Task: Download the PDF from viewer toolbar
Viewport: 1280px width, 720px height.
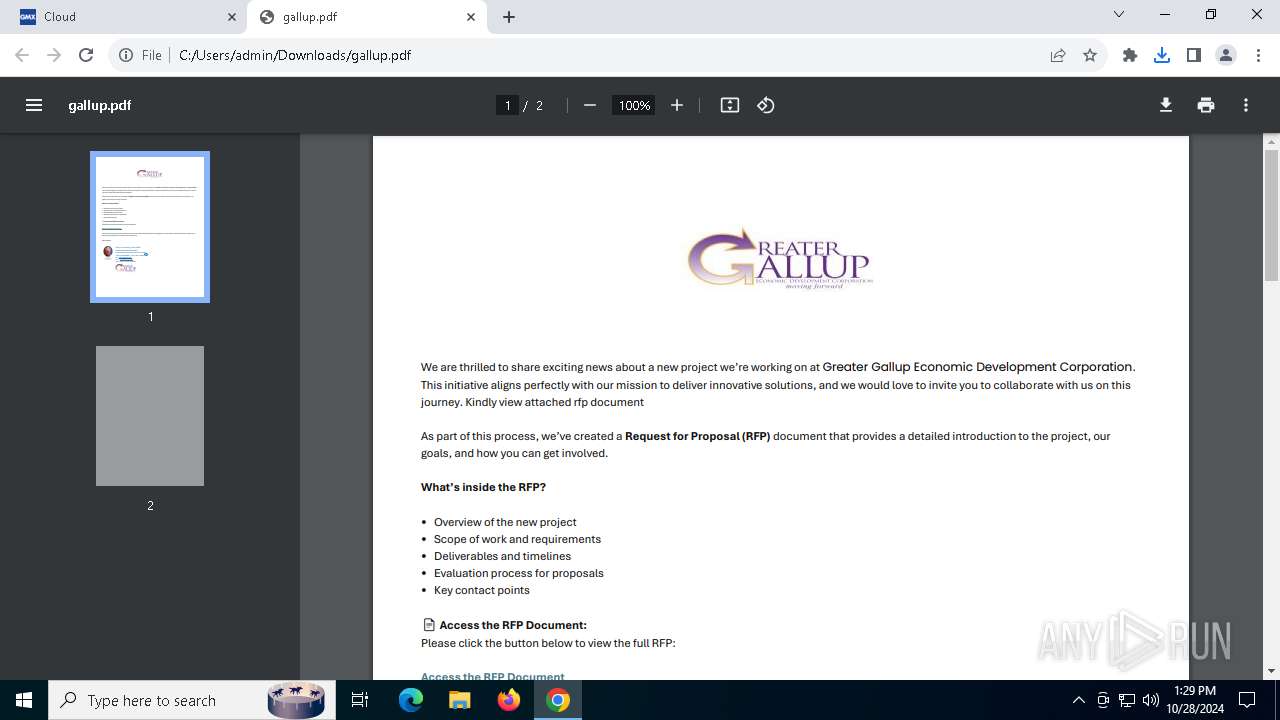Action: tap(1166, 105)
